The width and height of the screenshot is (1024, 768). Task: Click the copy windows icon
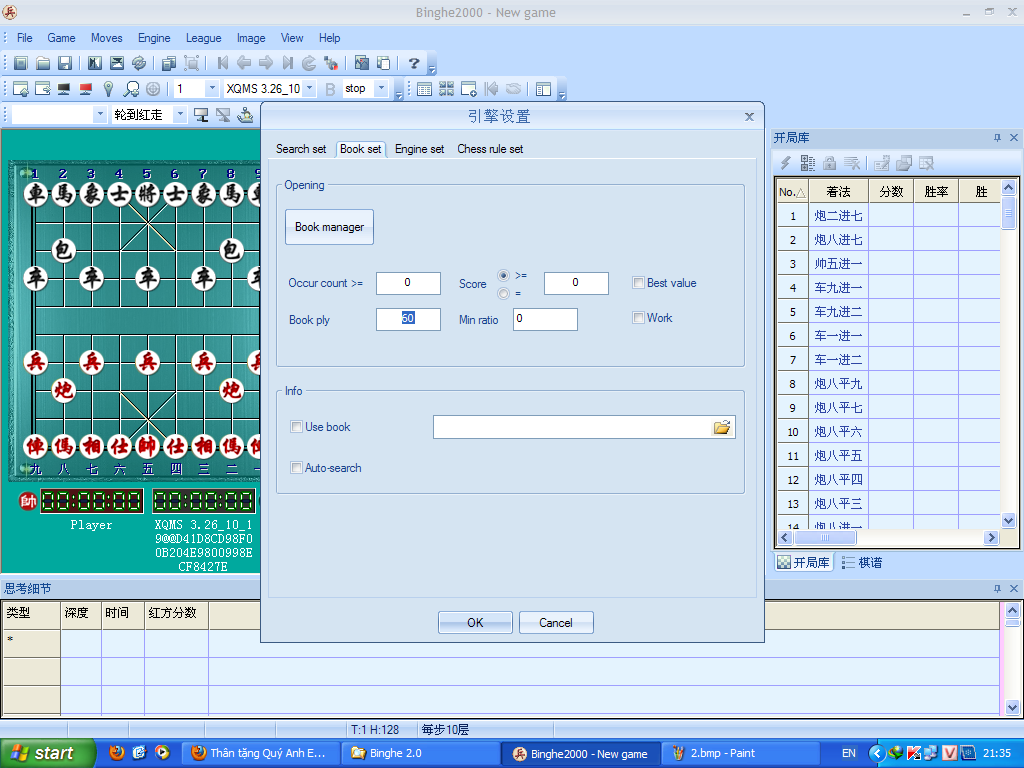[169, 63]
